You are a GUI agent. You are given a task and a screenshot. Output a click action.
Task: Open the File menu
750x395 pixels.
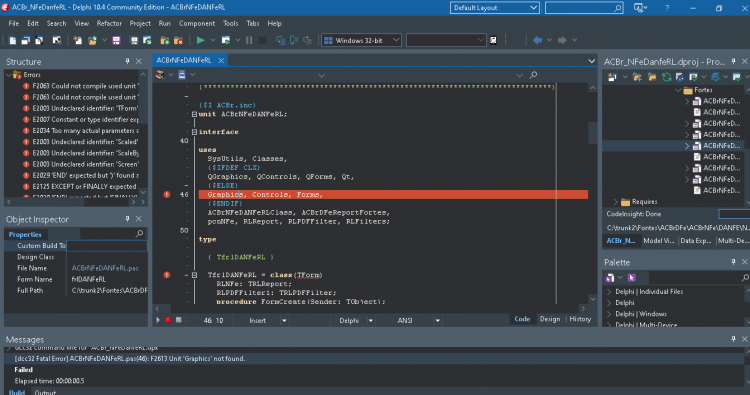(13, 23)
